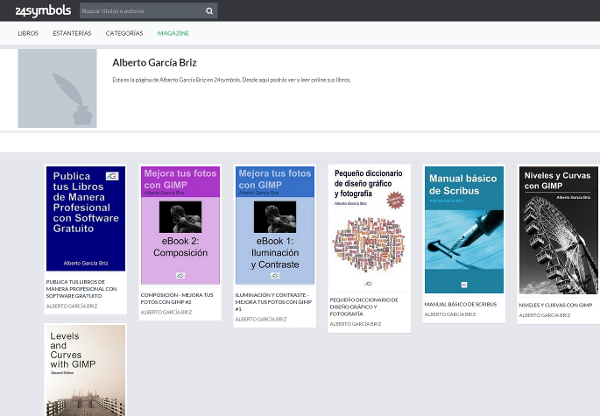
Task: Click the author quill placeholder image
Action: pos(57,88)
